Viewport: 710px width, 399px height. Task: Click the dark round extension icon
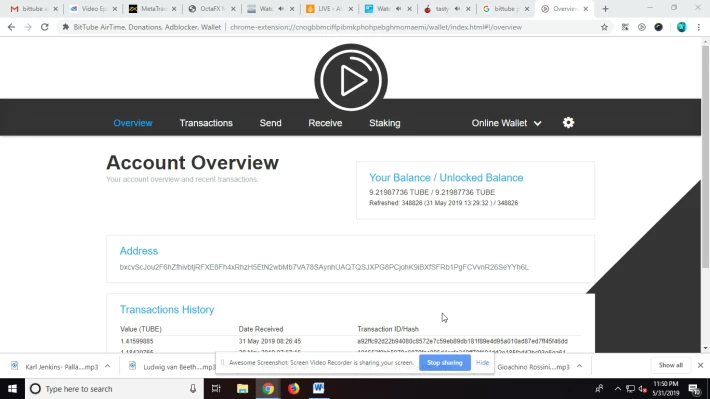pyautogui.click(x=658, y=27)
